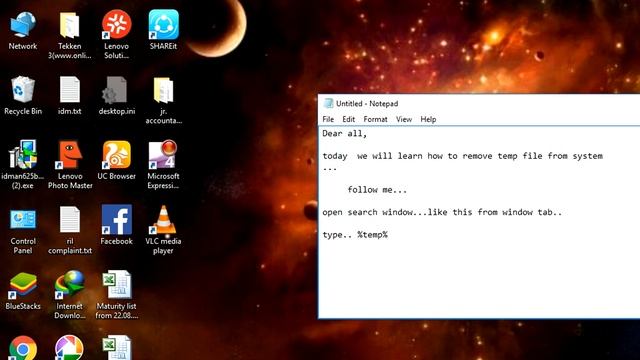The width and height of the screenshot is (640, 360).
Task: Open the Control Panel icon
Action: [x=23, y=231]
